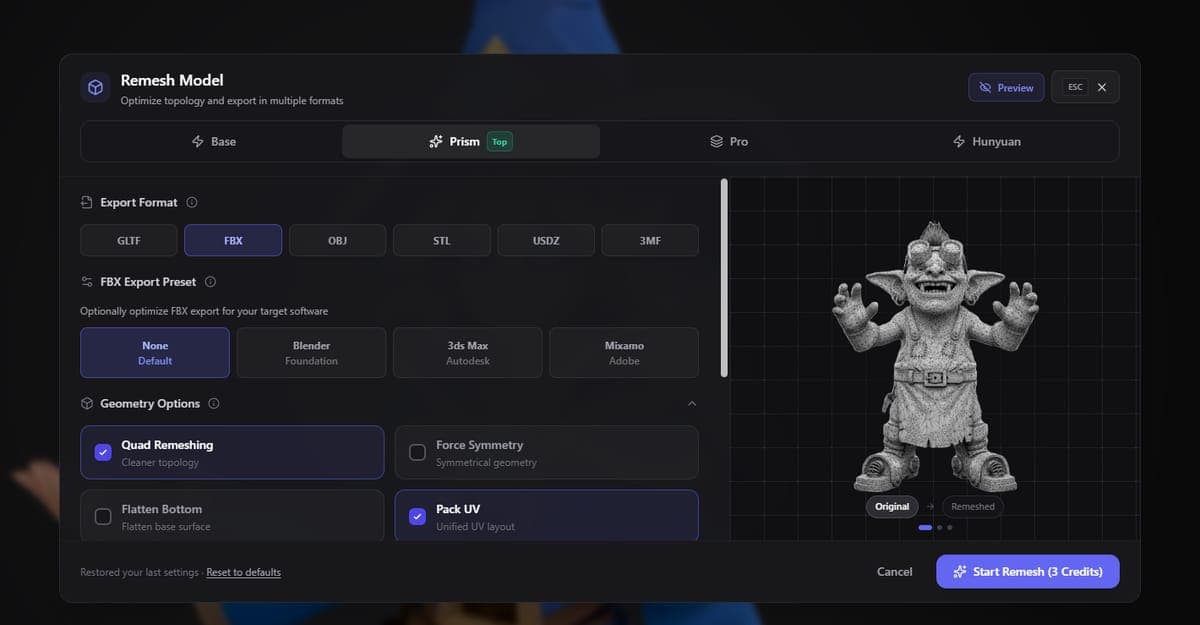Image resolution: width=1200 pixels, height=625 pixels.
Task: Click 'Restored your last settings' text
Action: (140, 573)
